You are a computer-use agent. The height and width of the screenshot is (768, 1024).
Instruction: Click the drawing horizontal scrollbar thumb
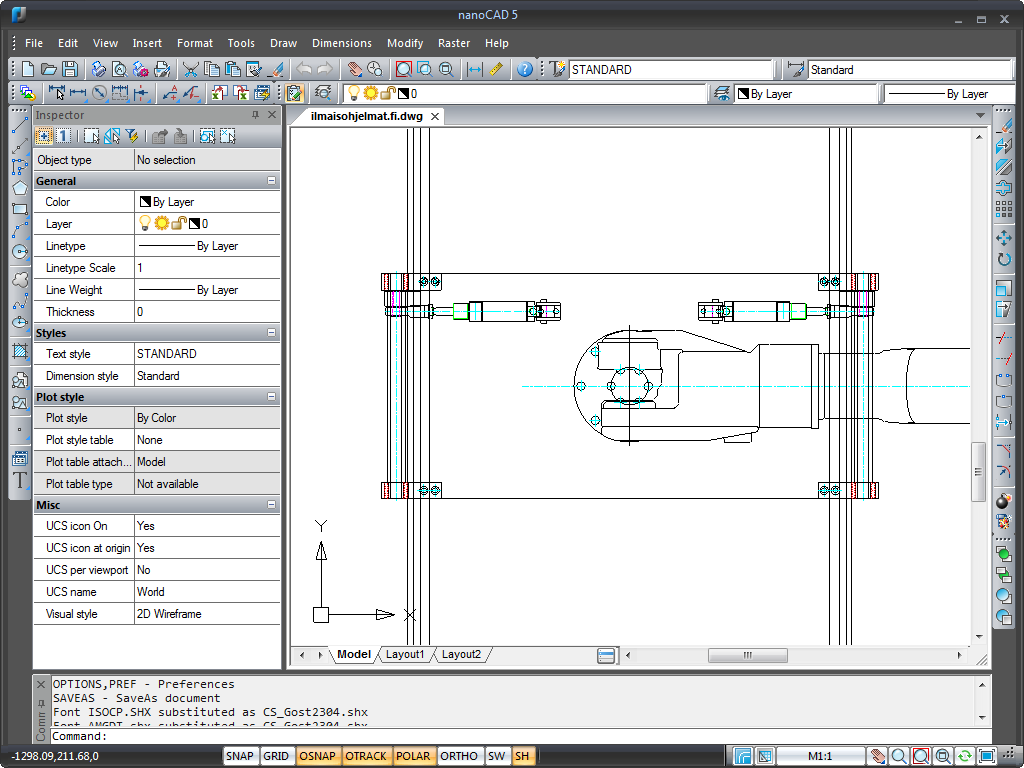click(748, 655)
